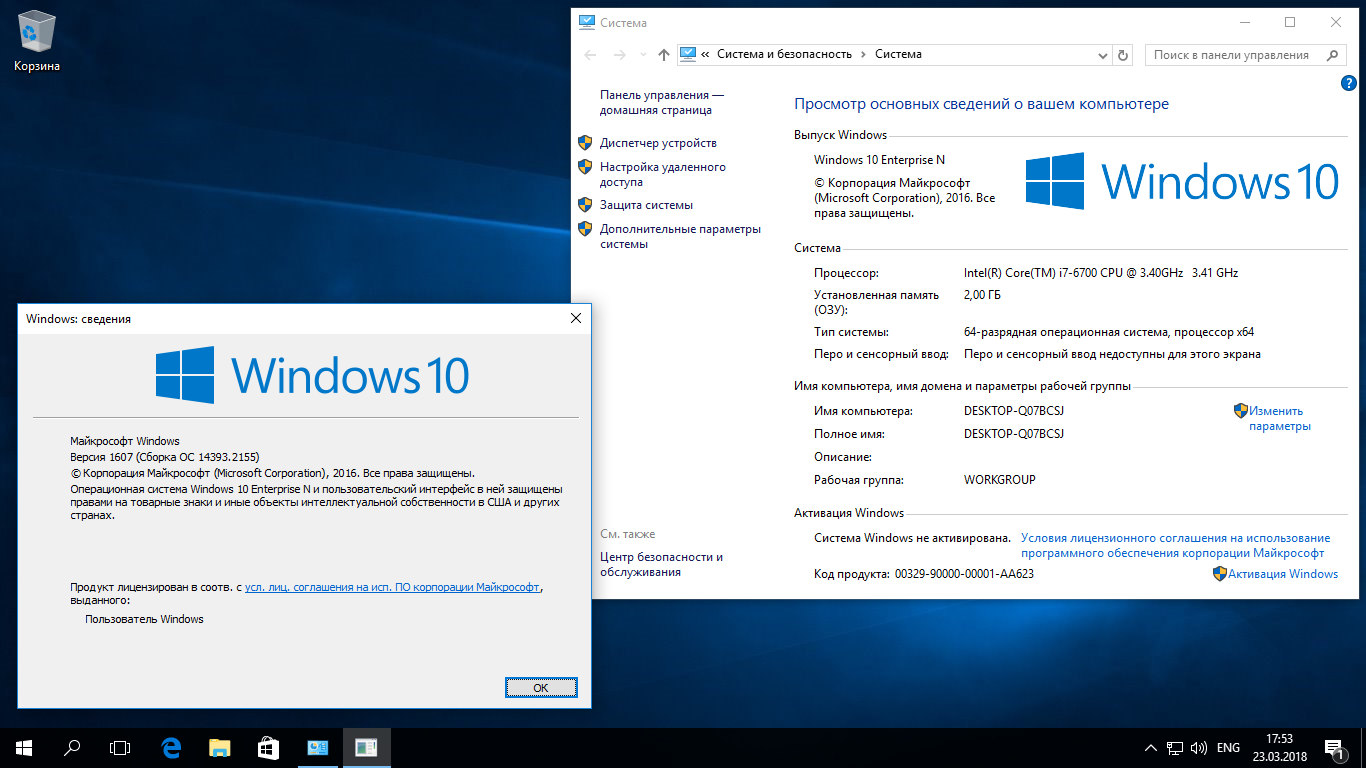Click the control panel search field
This screenshot has height=768, width=1366.
1235,55
